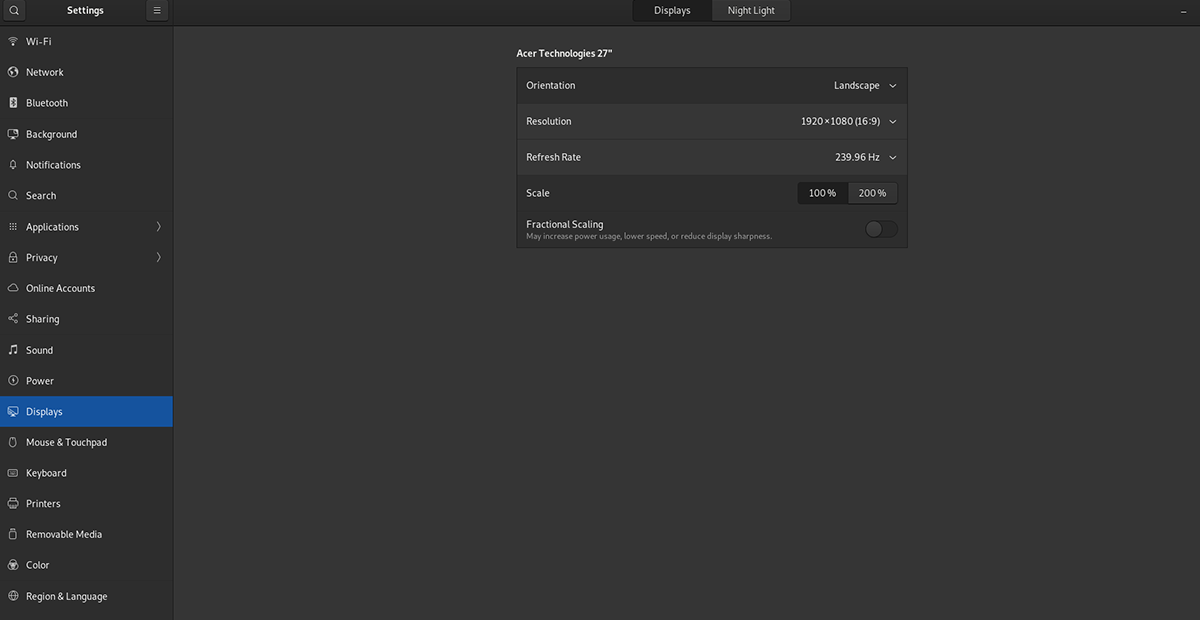1200x620 pixels.
Task: Click the Notifications bell icon
Action: (13, 165)
